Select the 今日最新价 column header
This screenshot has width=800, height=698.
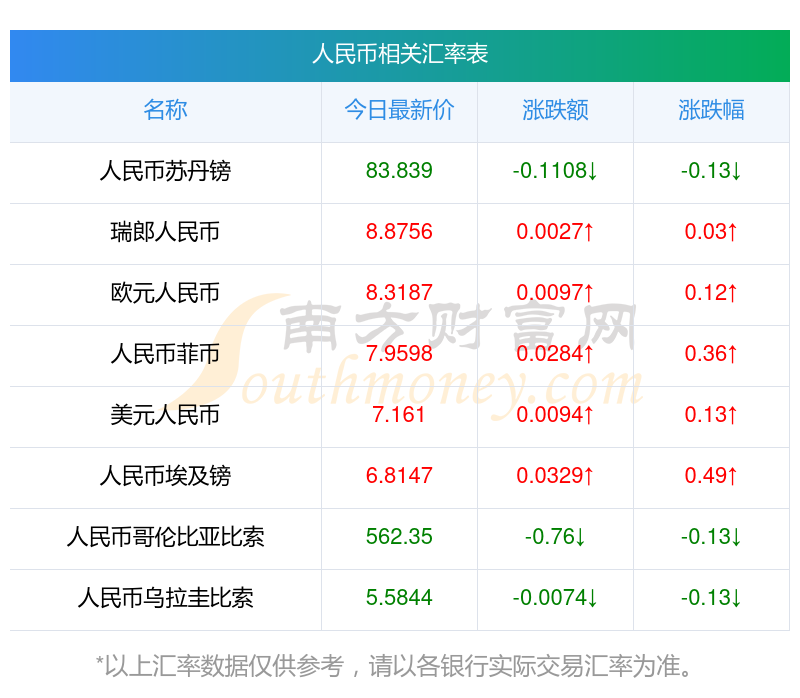pyautogui.click(x=399, y=110)
